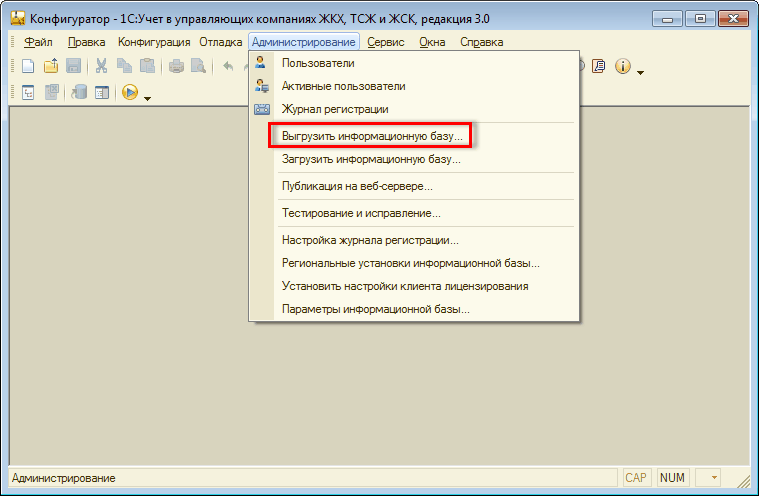Click the CAP indicator in status bar
Viewport: 759px width, 496px height.
click(636, 478)
